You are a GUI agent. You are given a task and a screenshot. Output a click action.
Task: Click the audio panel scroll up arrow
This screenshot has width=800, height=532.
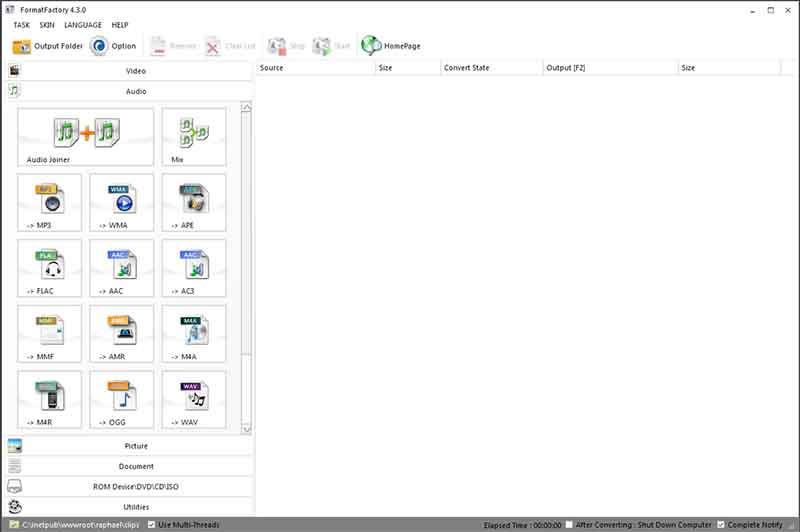click(x=246, y=107)
